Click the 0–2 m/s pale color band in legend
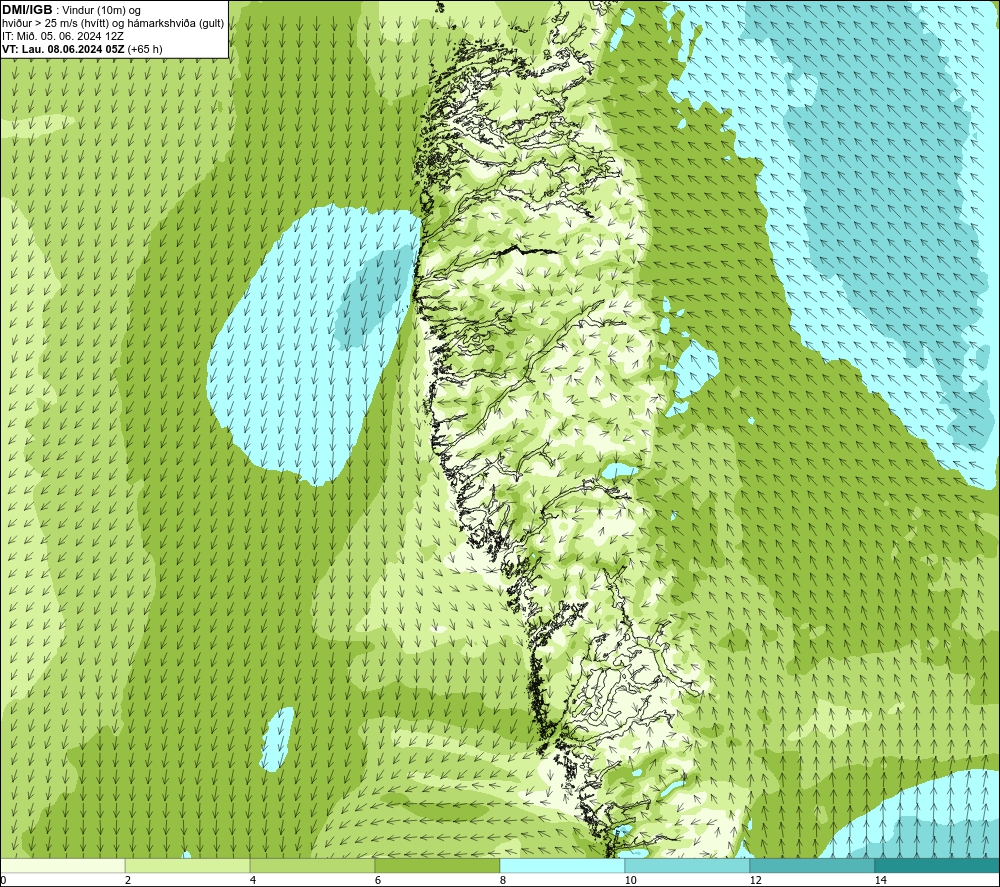The image size is (1000, 887). coord(62,866)
